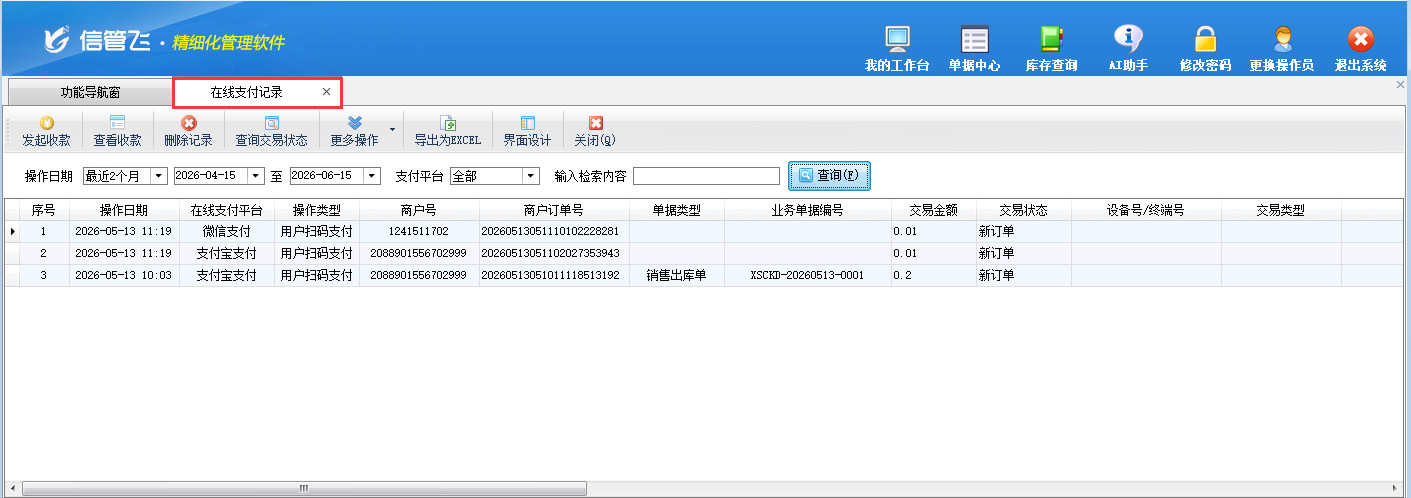Click 更换操作员 switch operator icon
Screen dimensions: 1411x498
point(1282,49)
